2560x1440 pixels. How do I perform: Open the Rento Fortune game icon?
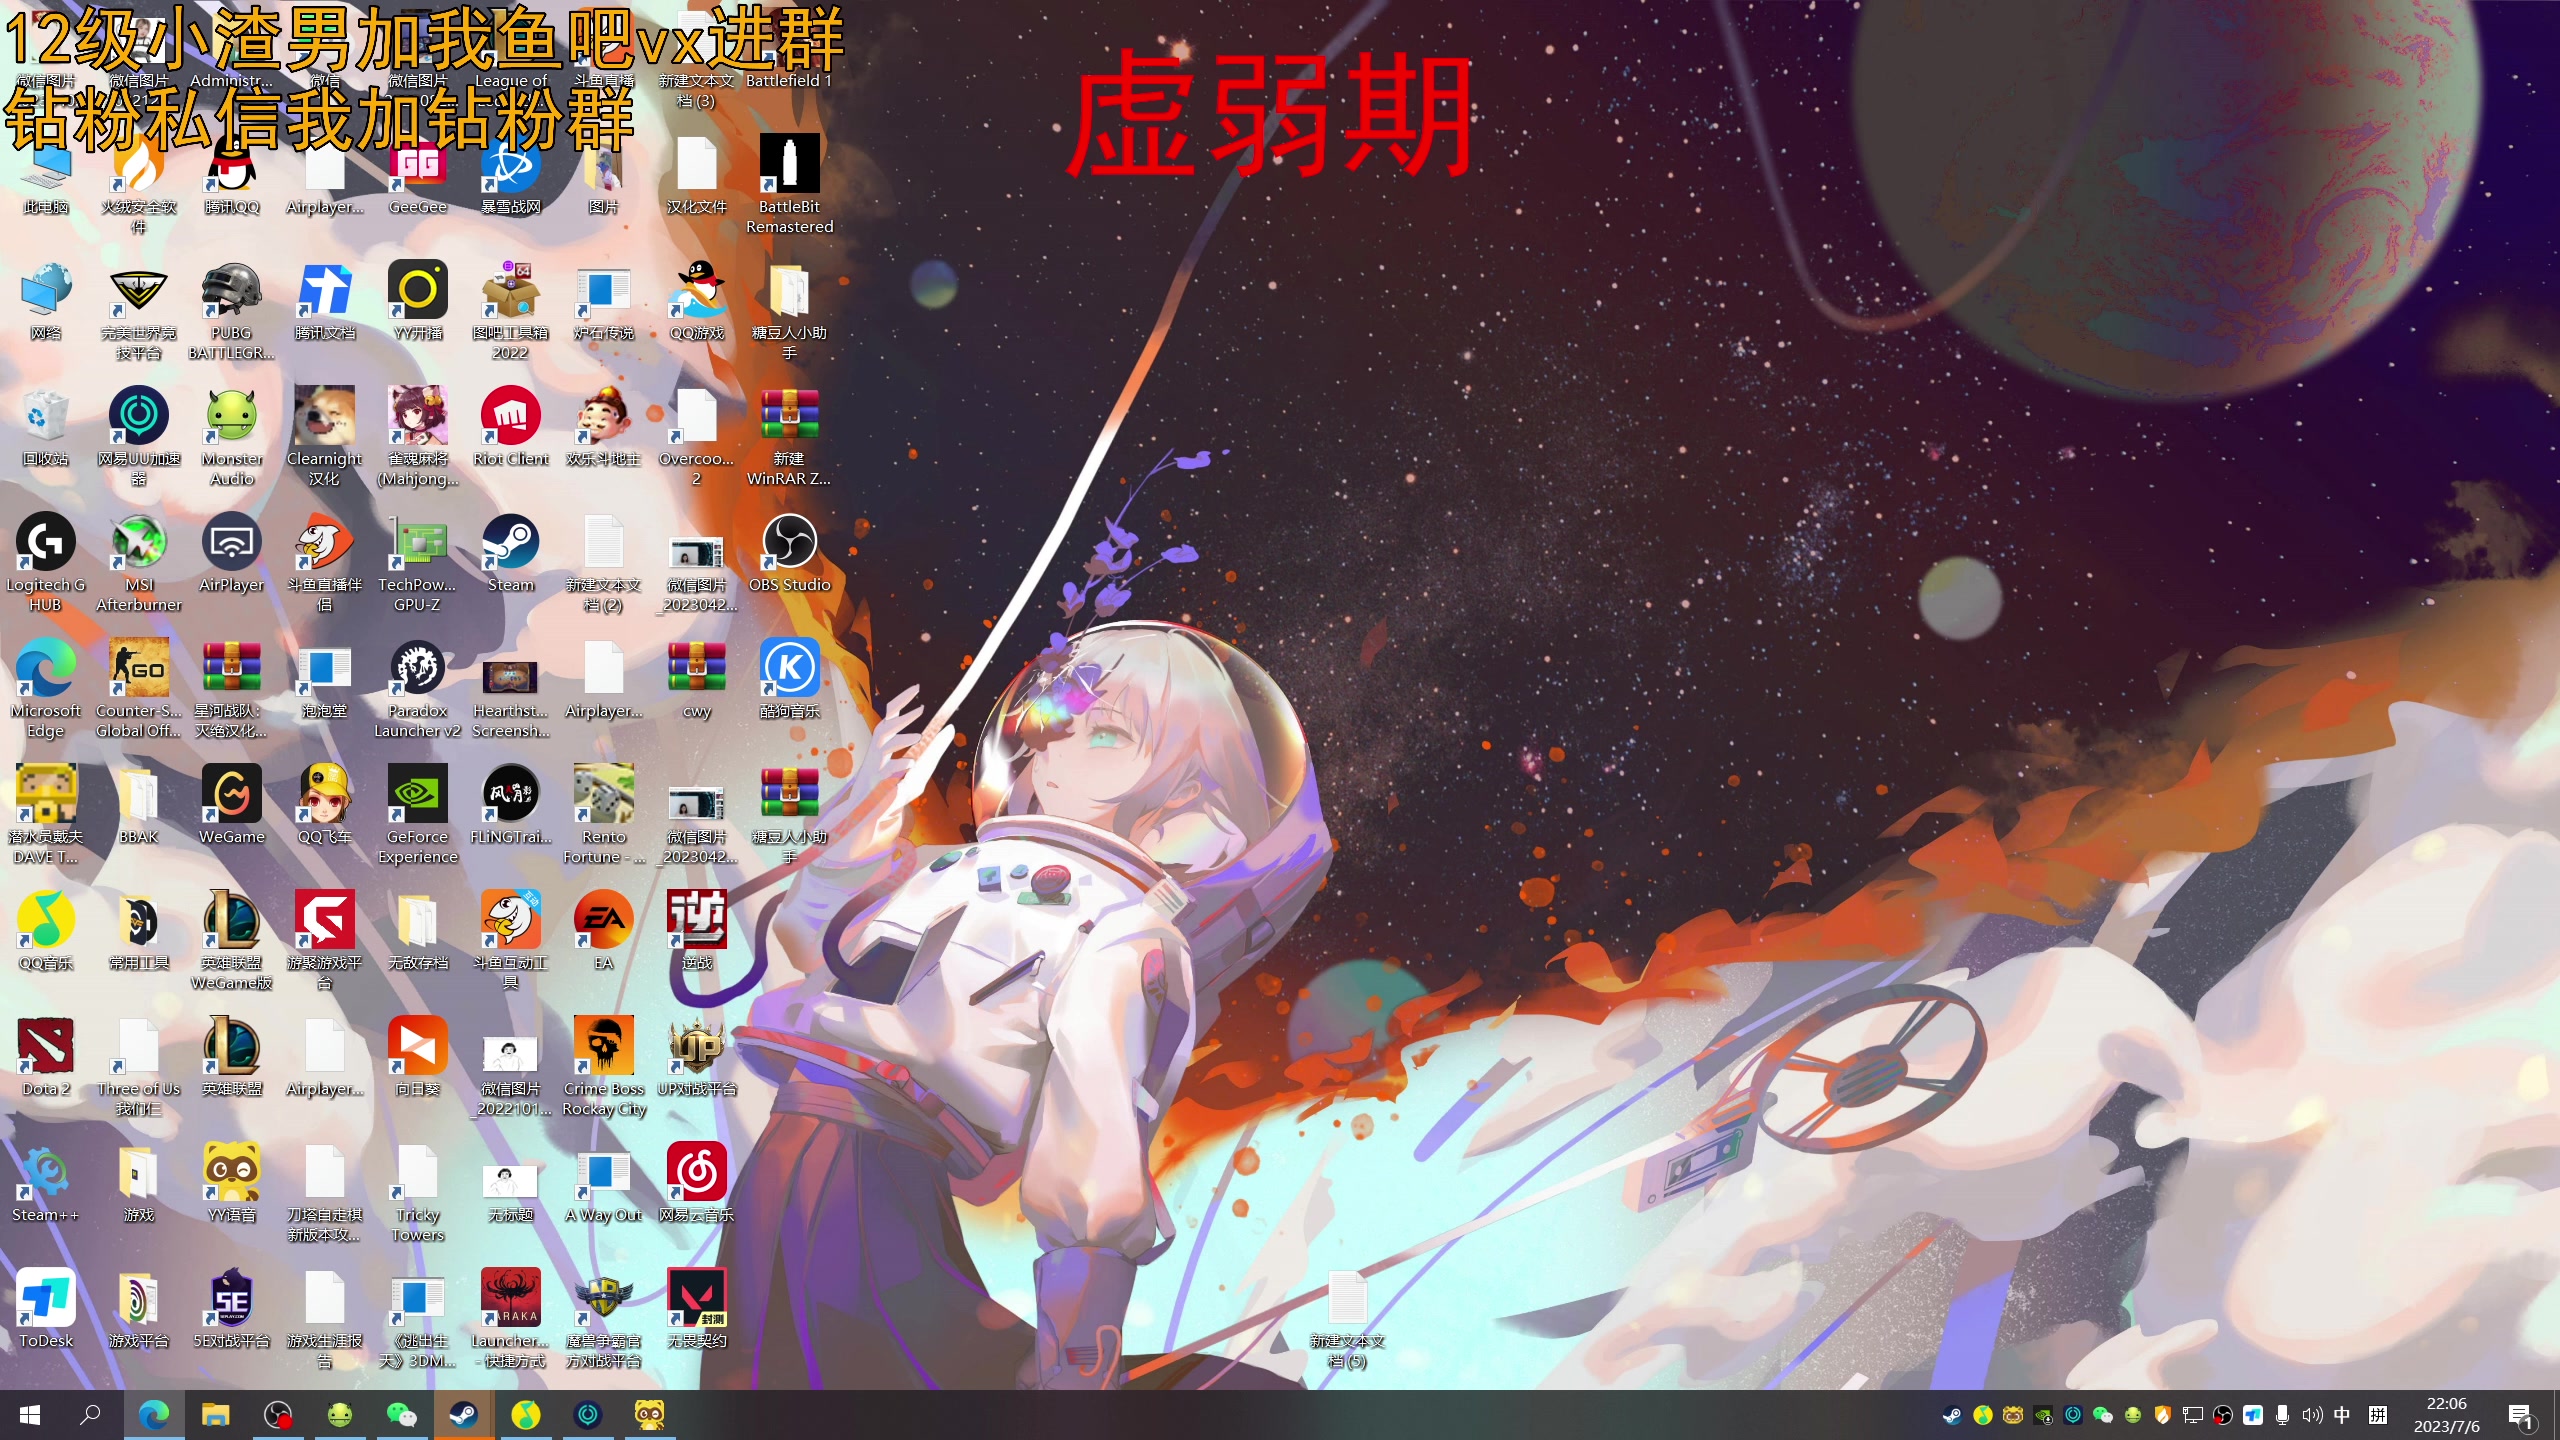coord(603,815)
